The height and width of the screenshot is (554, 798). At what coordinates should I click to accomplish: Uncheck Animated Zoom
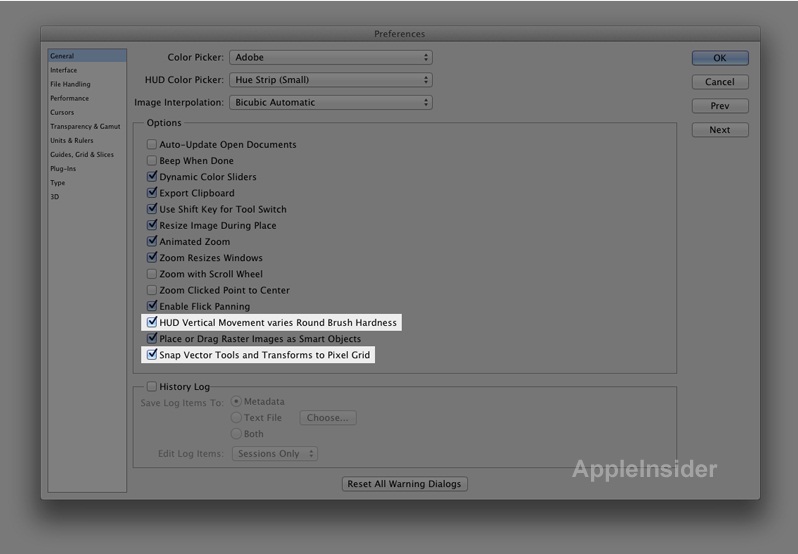[x=152, y=242]
